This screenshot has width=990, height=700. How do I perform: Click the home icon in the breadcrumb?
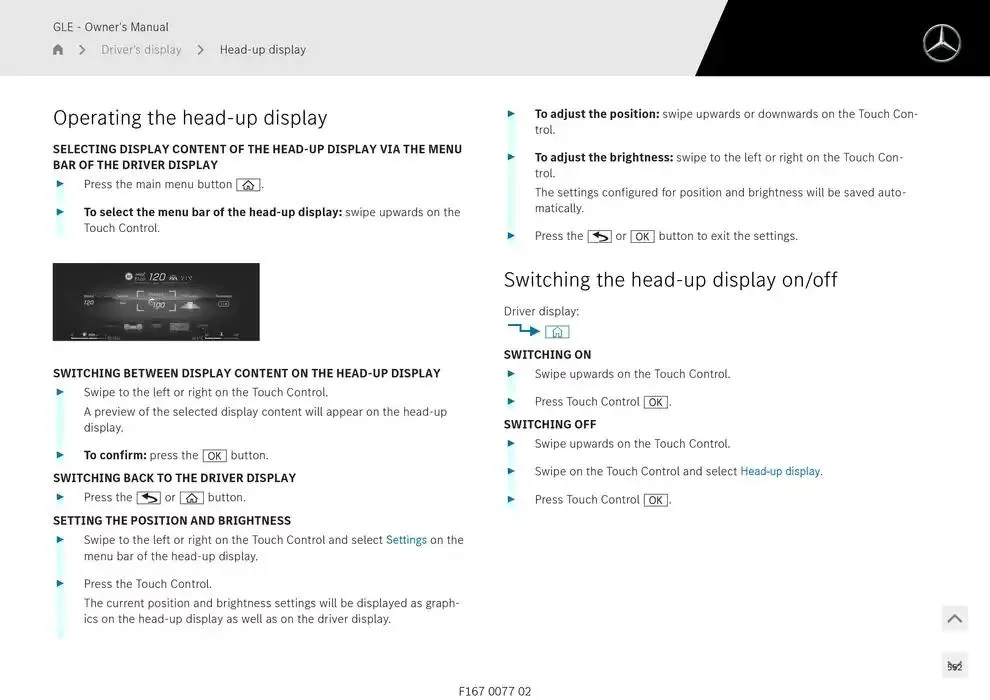click(58, 50)
